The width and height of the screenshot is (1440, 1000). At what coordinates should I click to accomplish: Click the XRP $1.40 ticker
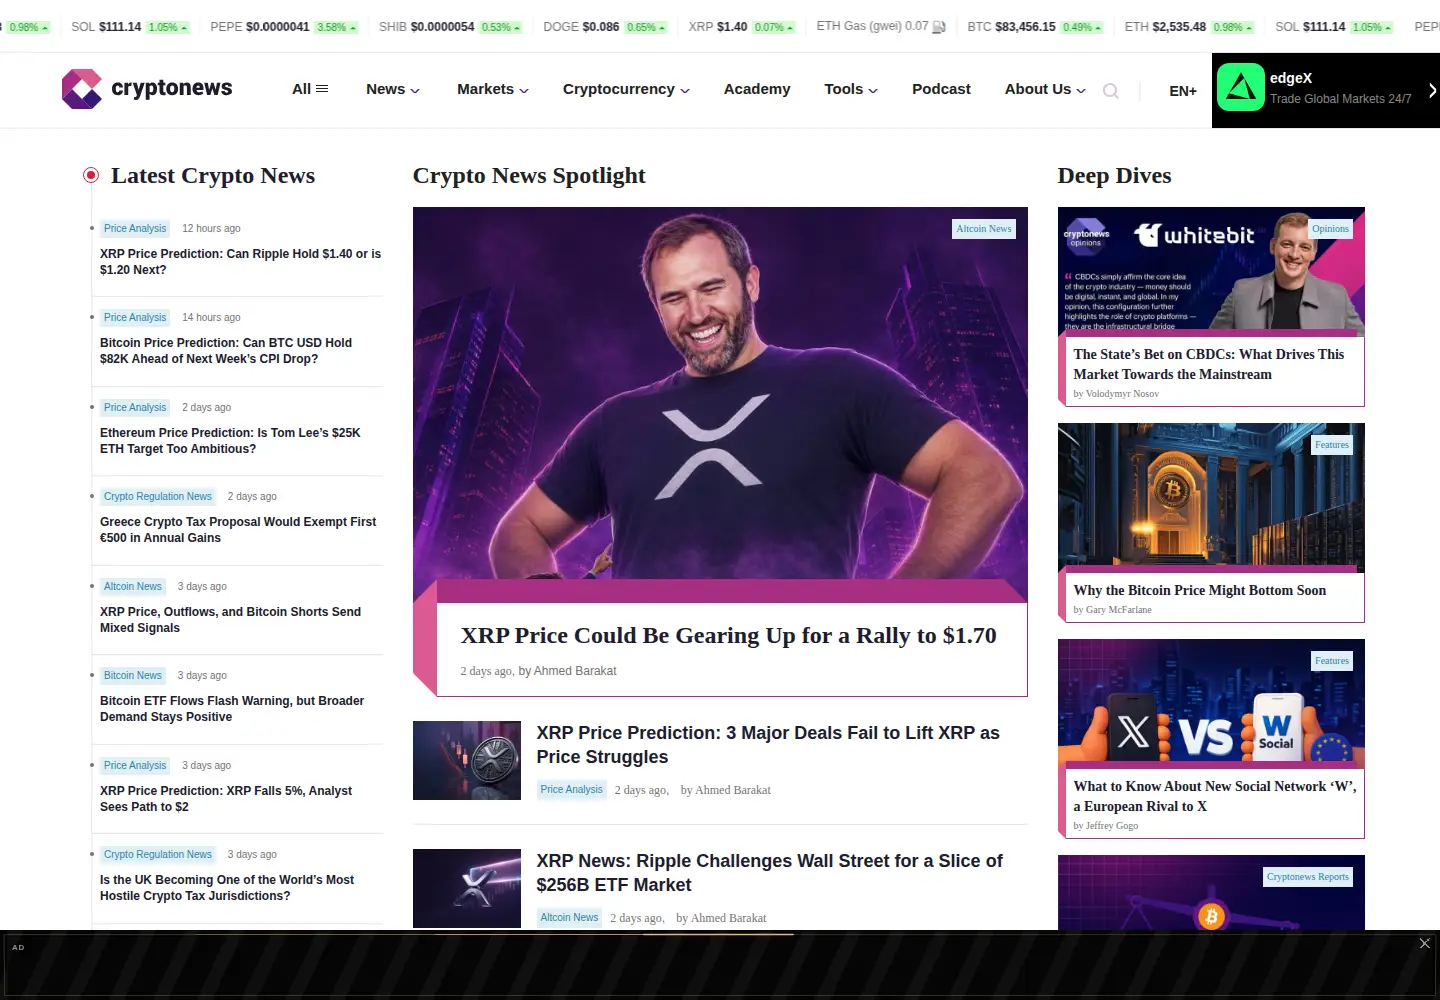[x=741, y=27]
